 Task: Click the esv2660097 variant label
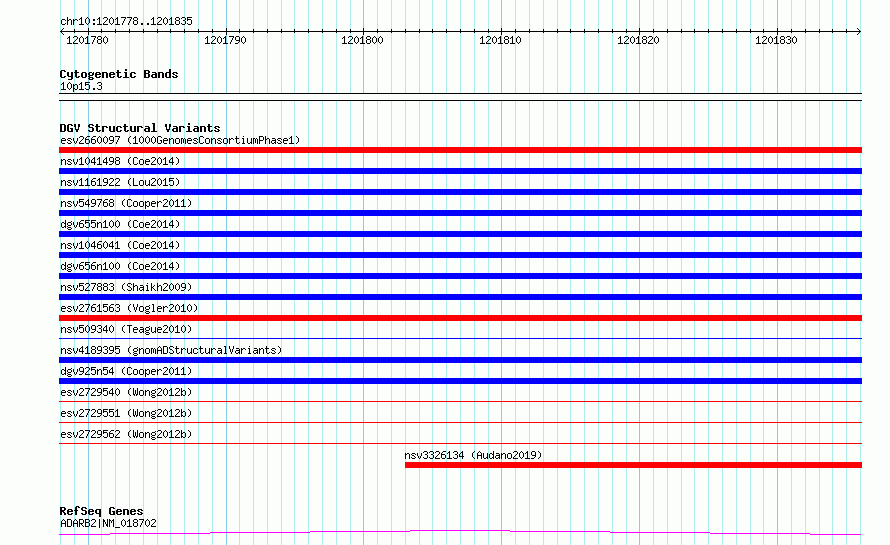180,140
